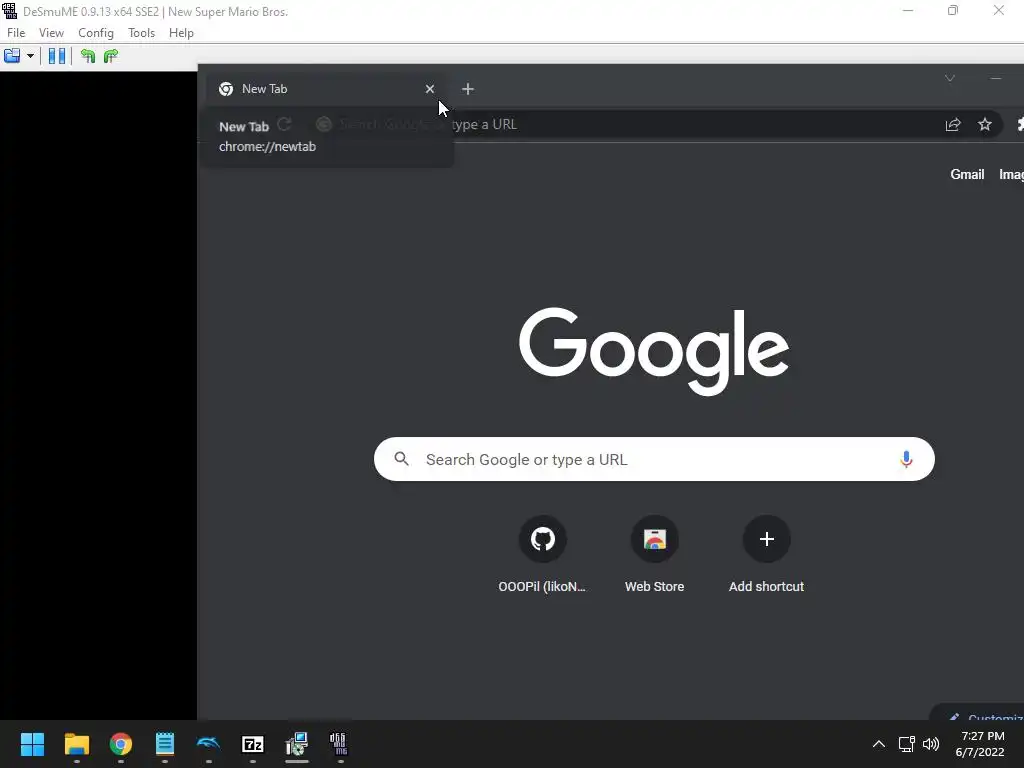Click the magnifier icon in Google search box
This screenshot has width=1024, height=768.
(402, 459)
